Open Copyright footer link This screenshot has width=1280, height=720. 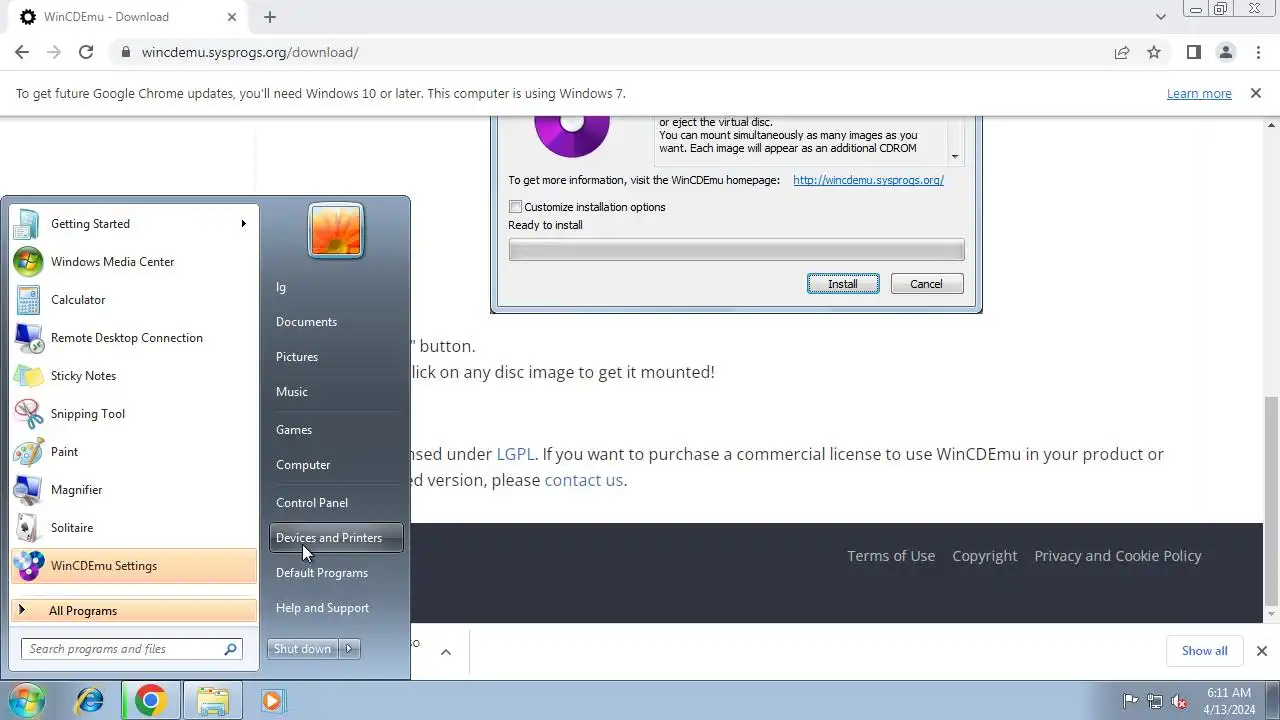985,556
